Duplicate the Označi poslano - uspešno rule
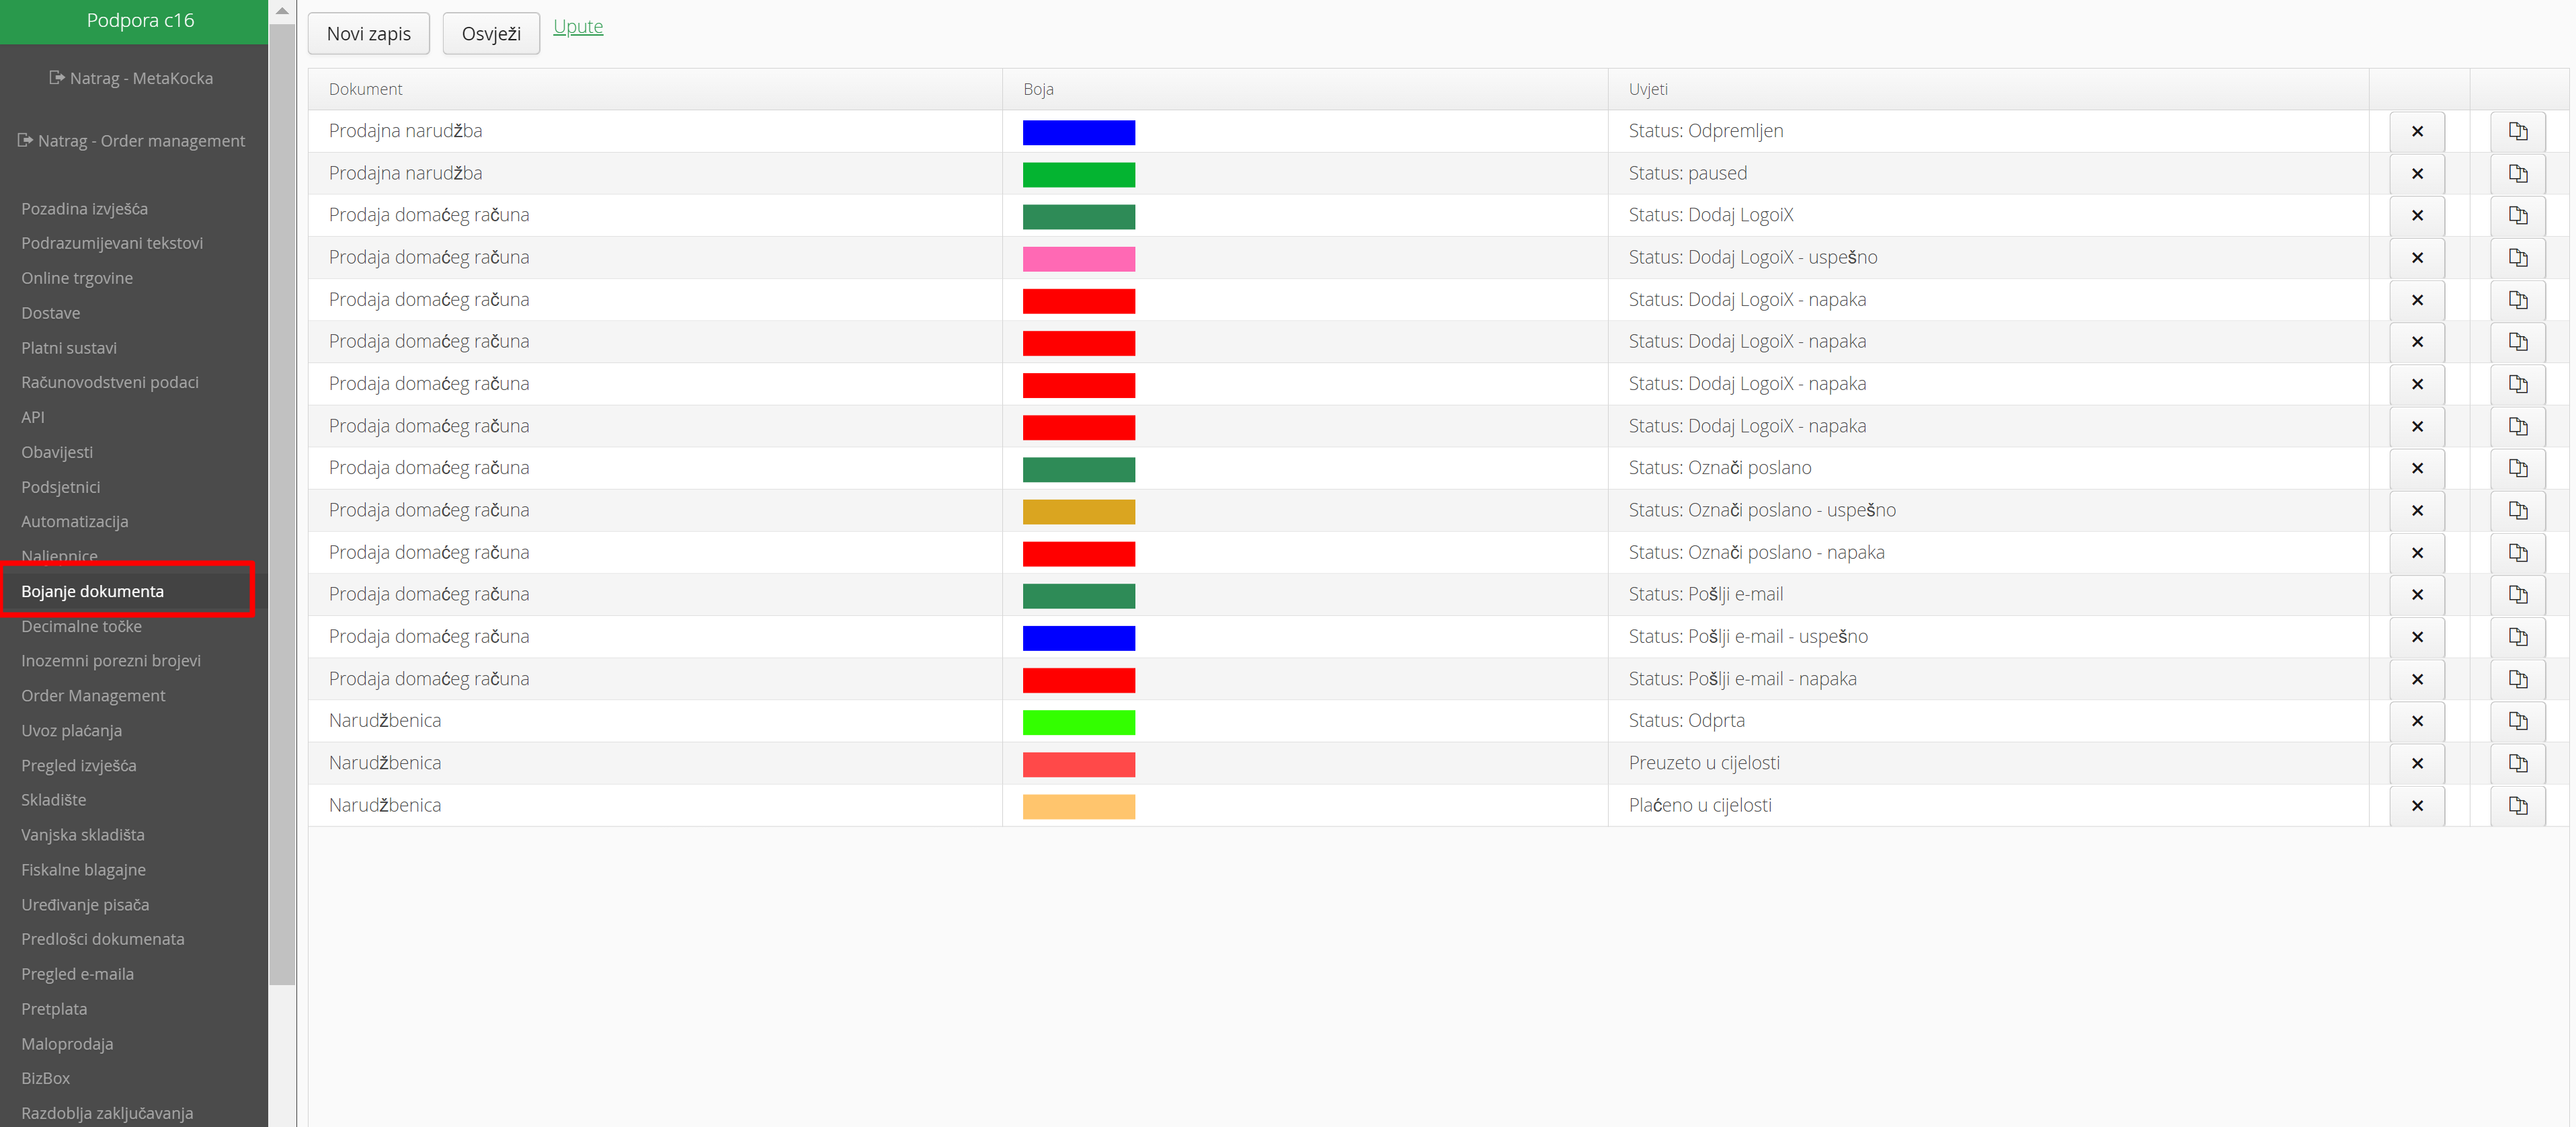The height and width of the screenshot is (1127, 2576). coord(2517,511)
